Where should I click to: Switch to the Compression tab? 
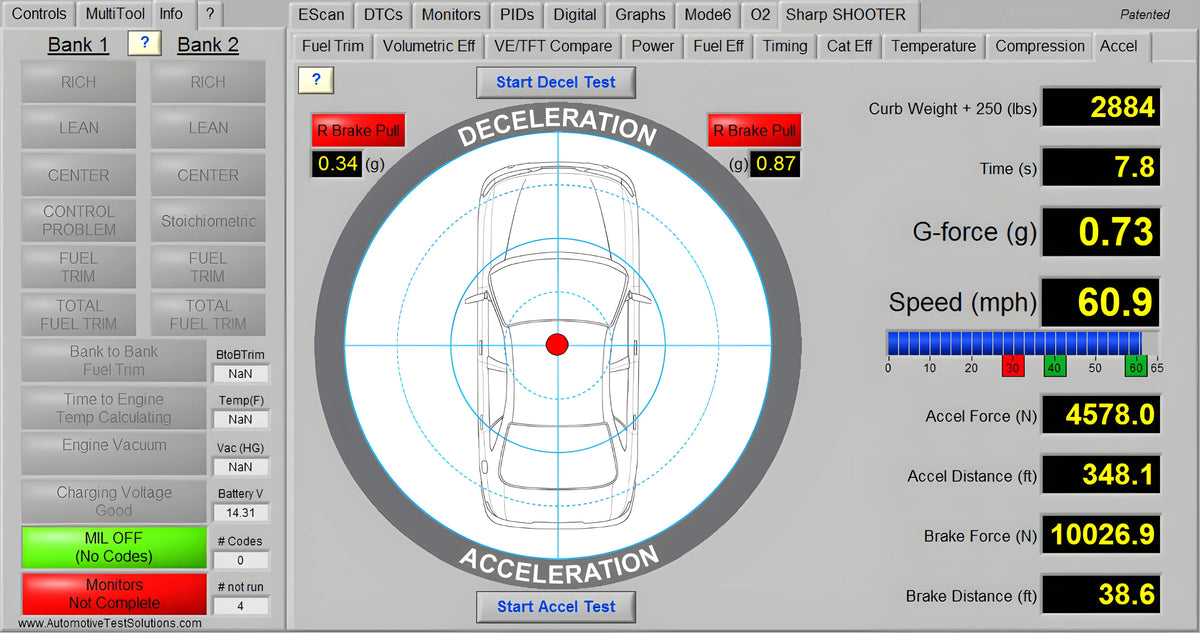pyautogui.click(x=1039, y=46)
